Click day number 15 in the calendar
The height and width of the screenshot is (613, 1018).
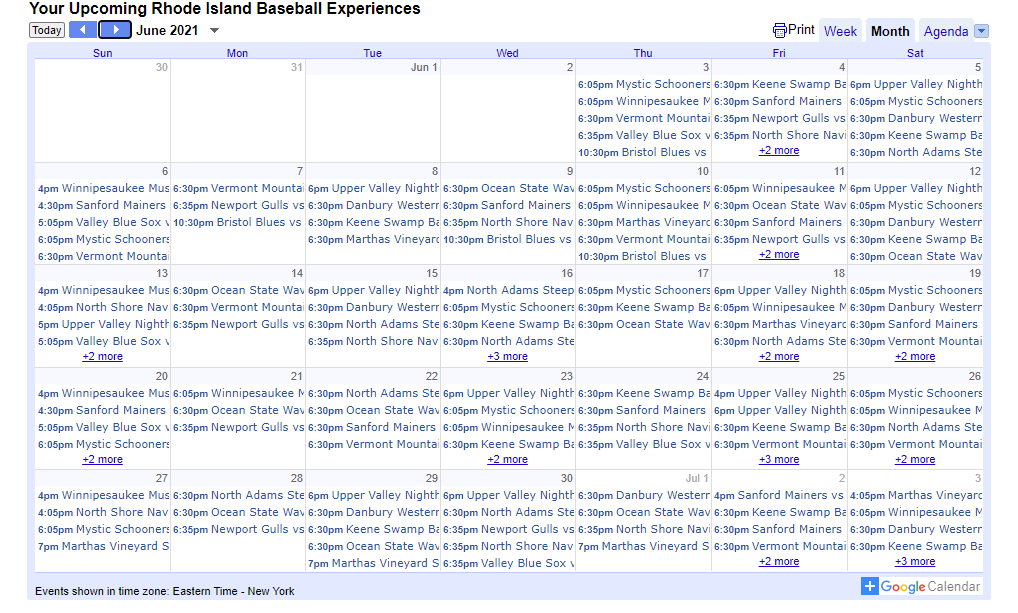point(432,274)
